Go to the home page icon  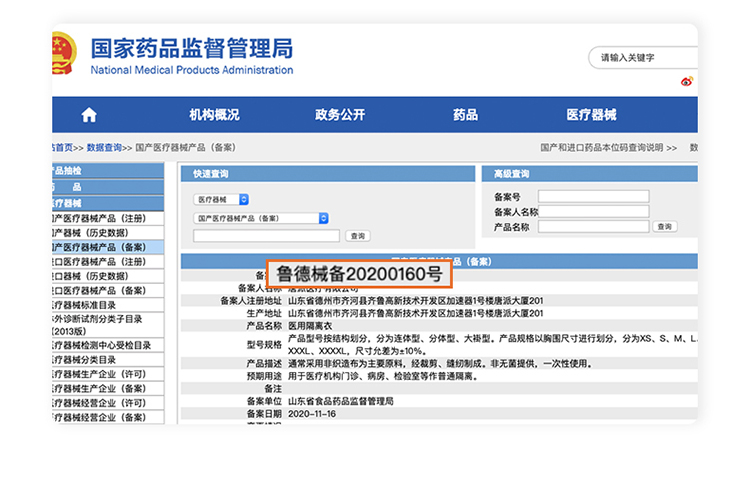(89, 115)
